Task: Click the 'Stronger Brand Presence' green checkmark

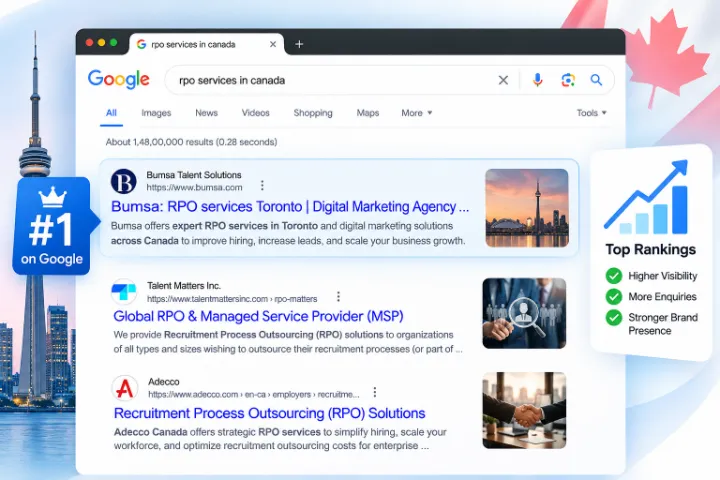Action: click(x=613, y=317)
